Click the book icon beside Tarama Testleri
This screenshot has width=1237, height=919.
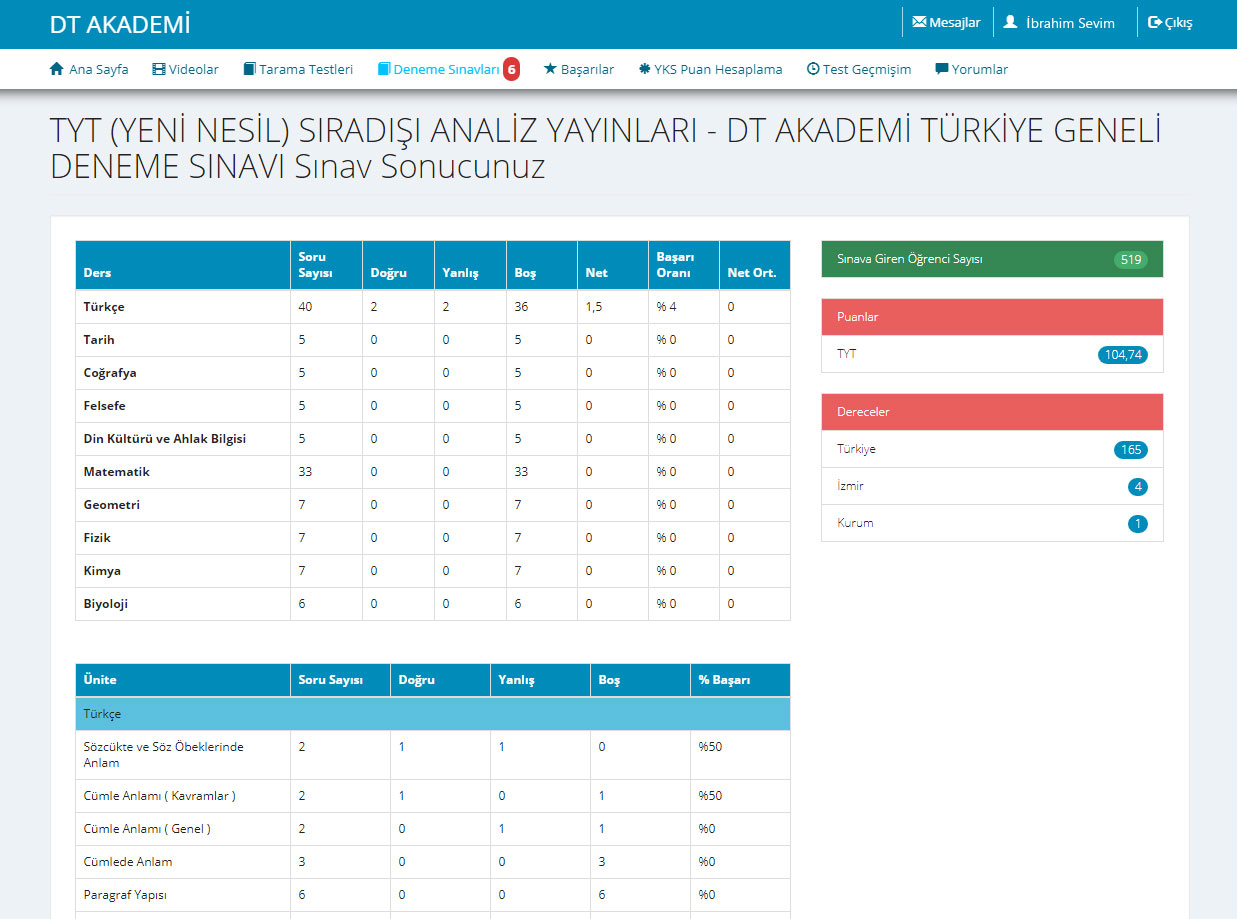tap(250, 69)
